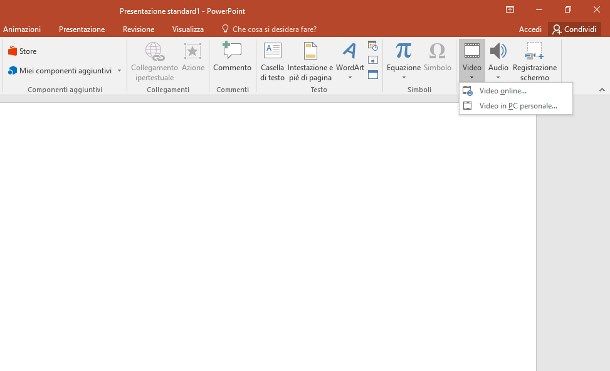Switch to the Animazioni tab
This screenshot has width=610, height=371.
coord(22,29)
